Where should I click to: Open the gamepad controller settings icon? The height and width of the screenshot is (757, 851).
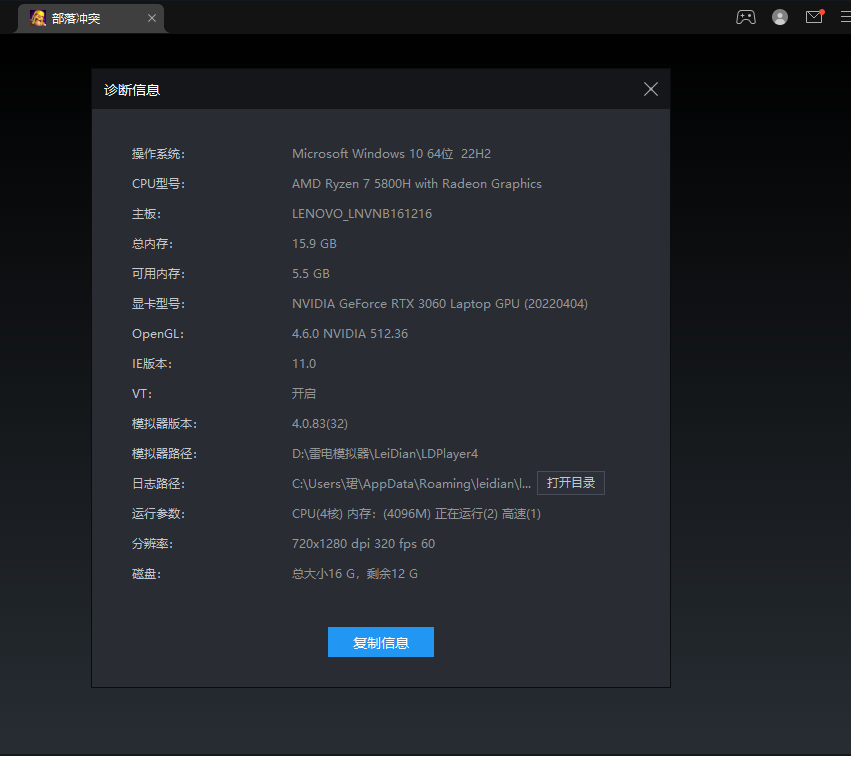[x=746, y=17]
